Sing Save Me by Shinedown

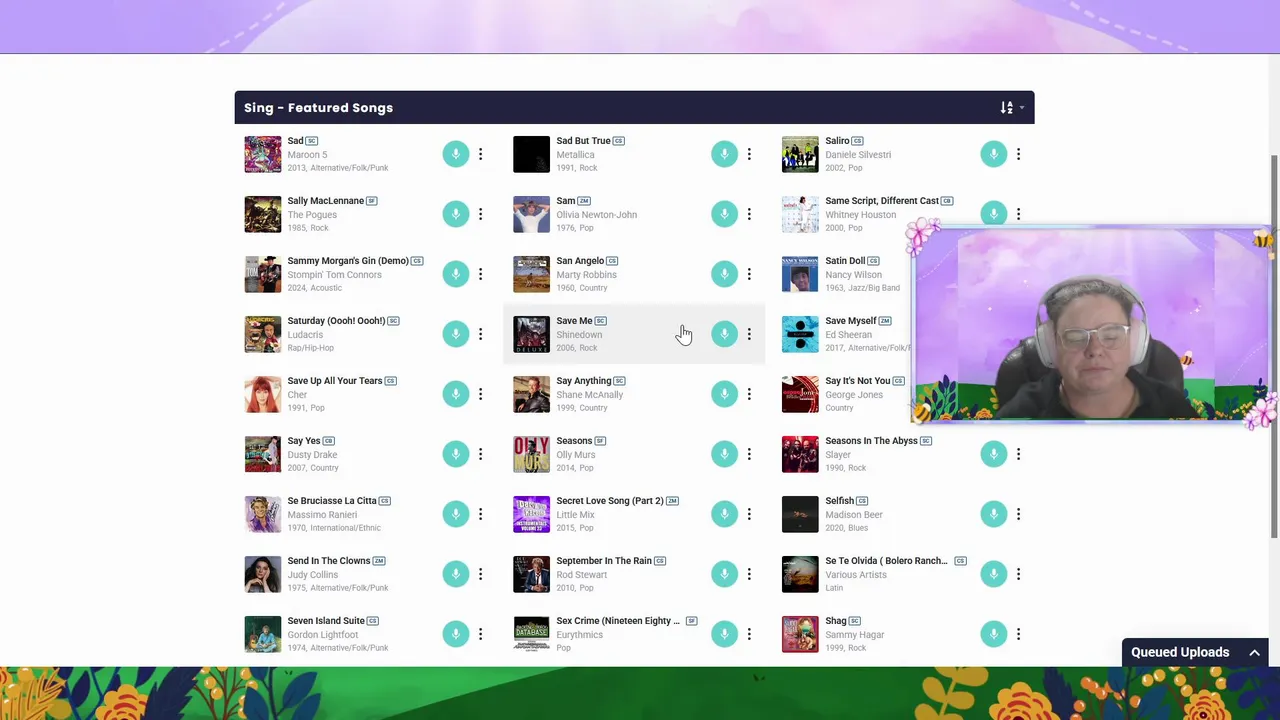pos(724,334)
